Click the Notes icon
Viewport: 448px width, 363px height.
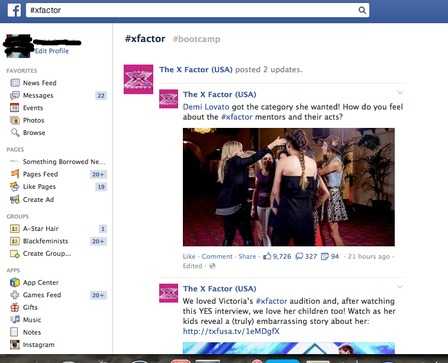click(14, 332)
